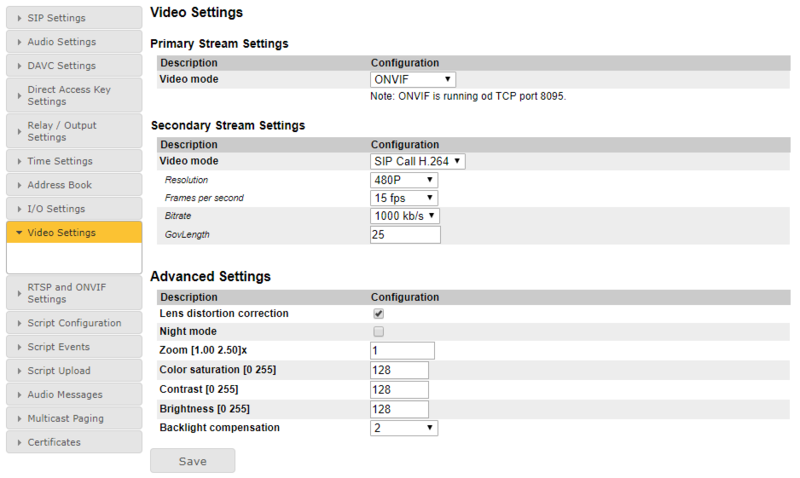Click the Save button

pyautogui.click(x=192, y=461)
